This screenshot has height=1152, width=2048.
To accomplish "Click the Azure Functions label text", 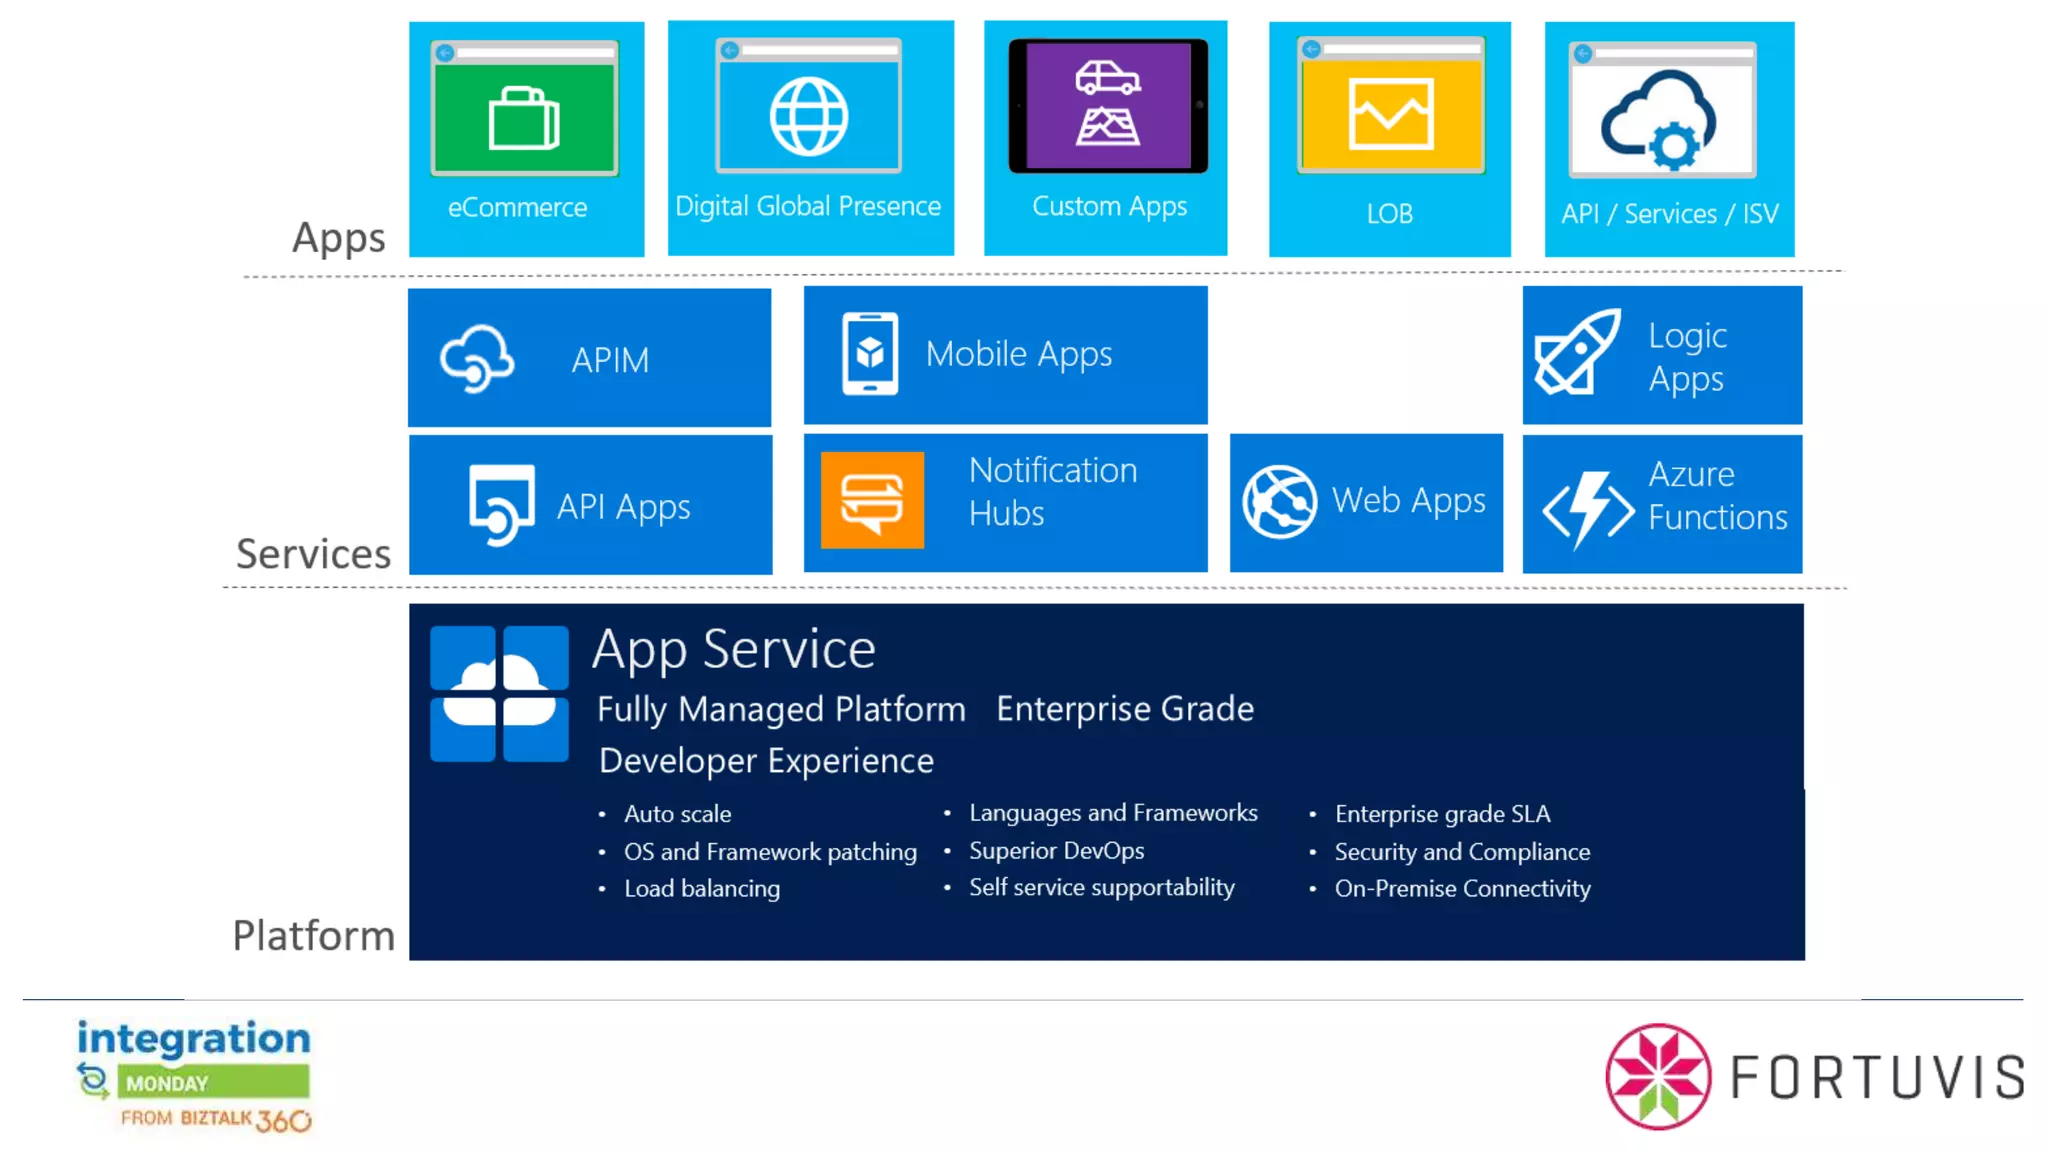I will tap(1716, 496).
